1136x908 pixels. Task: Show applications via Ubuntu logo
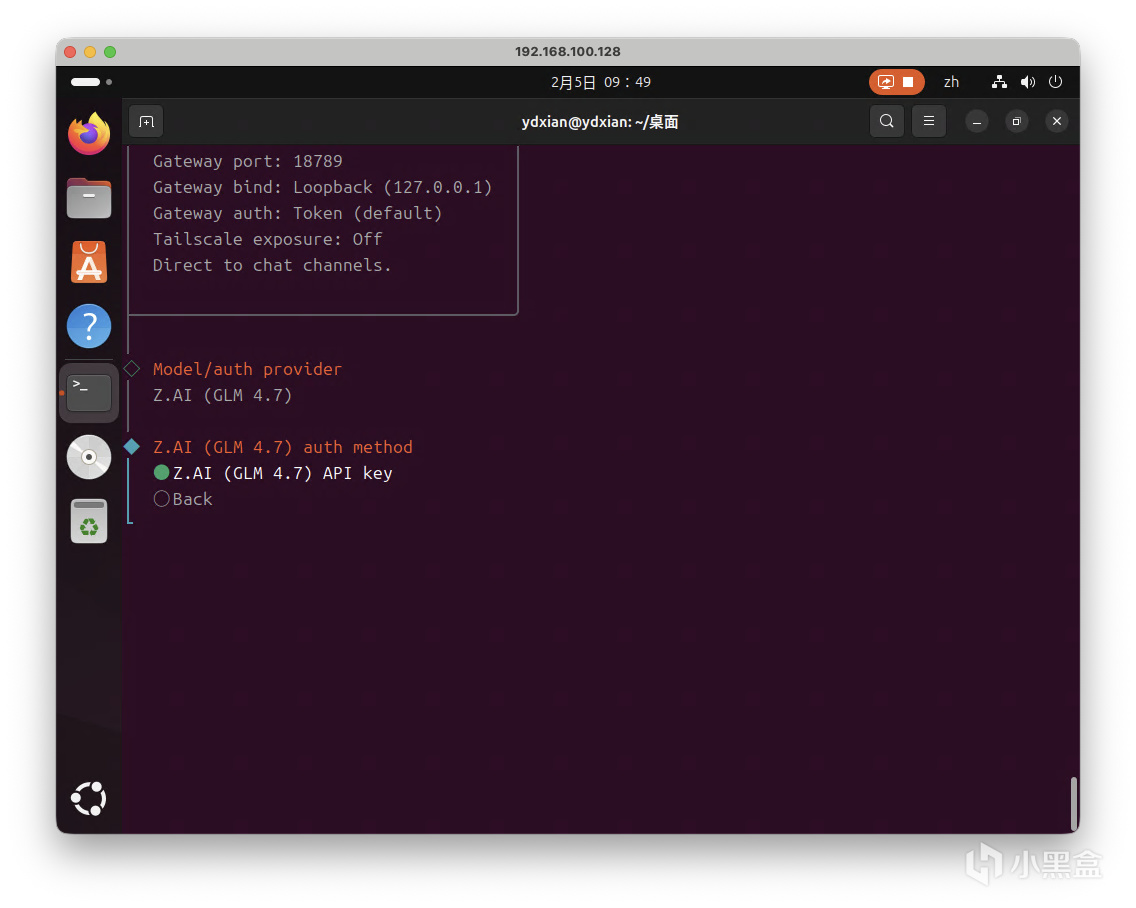coord(89,799)
